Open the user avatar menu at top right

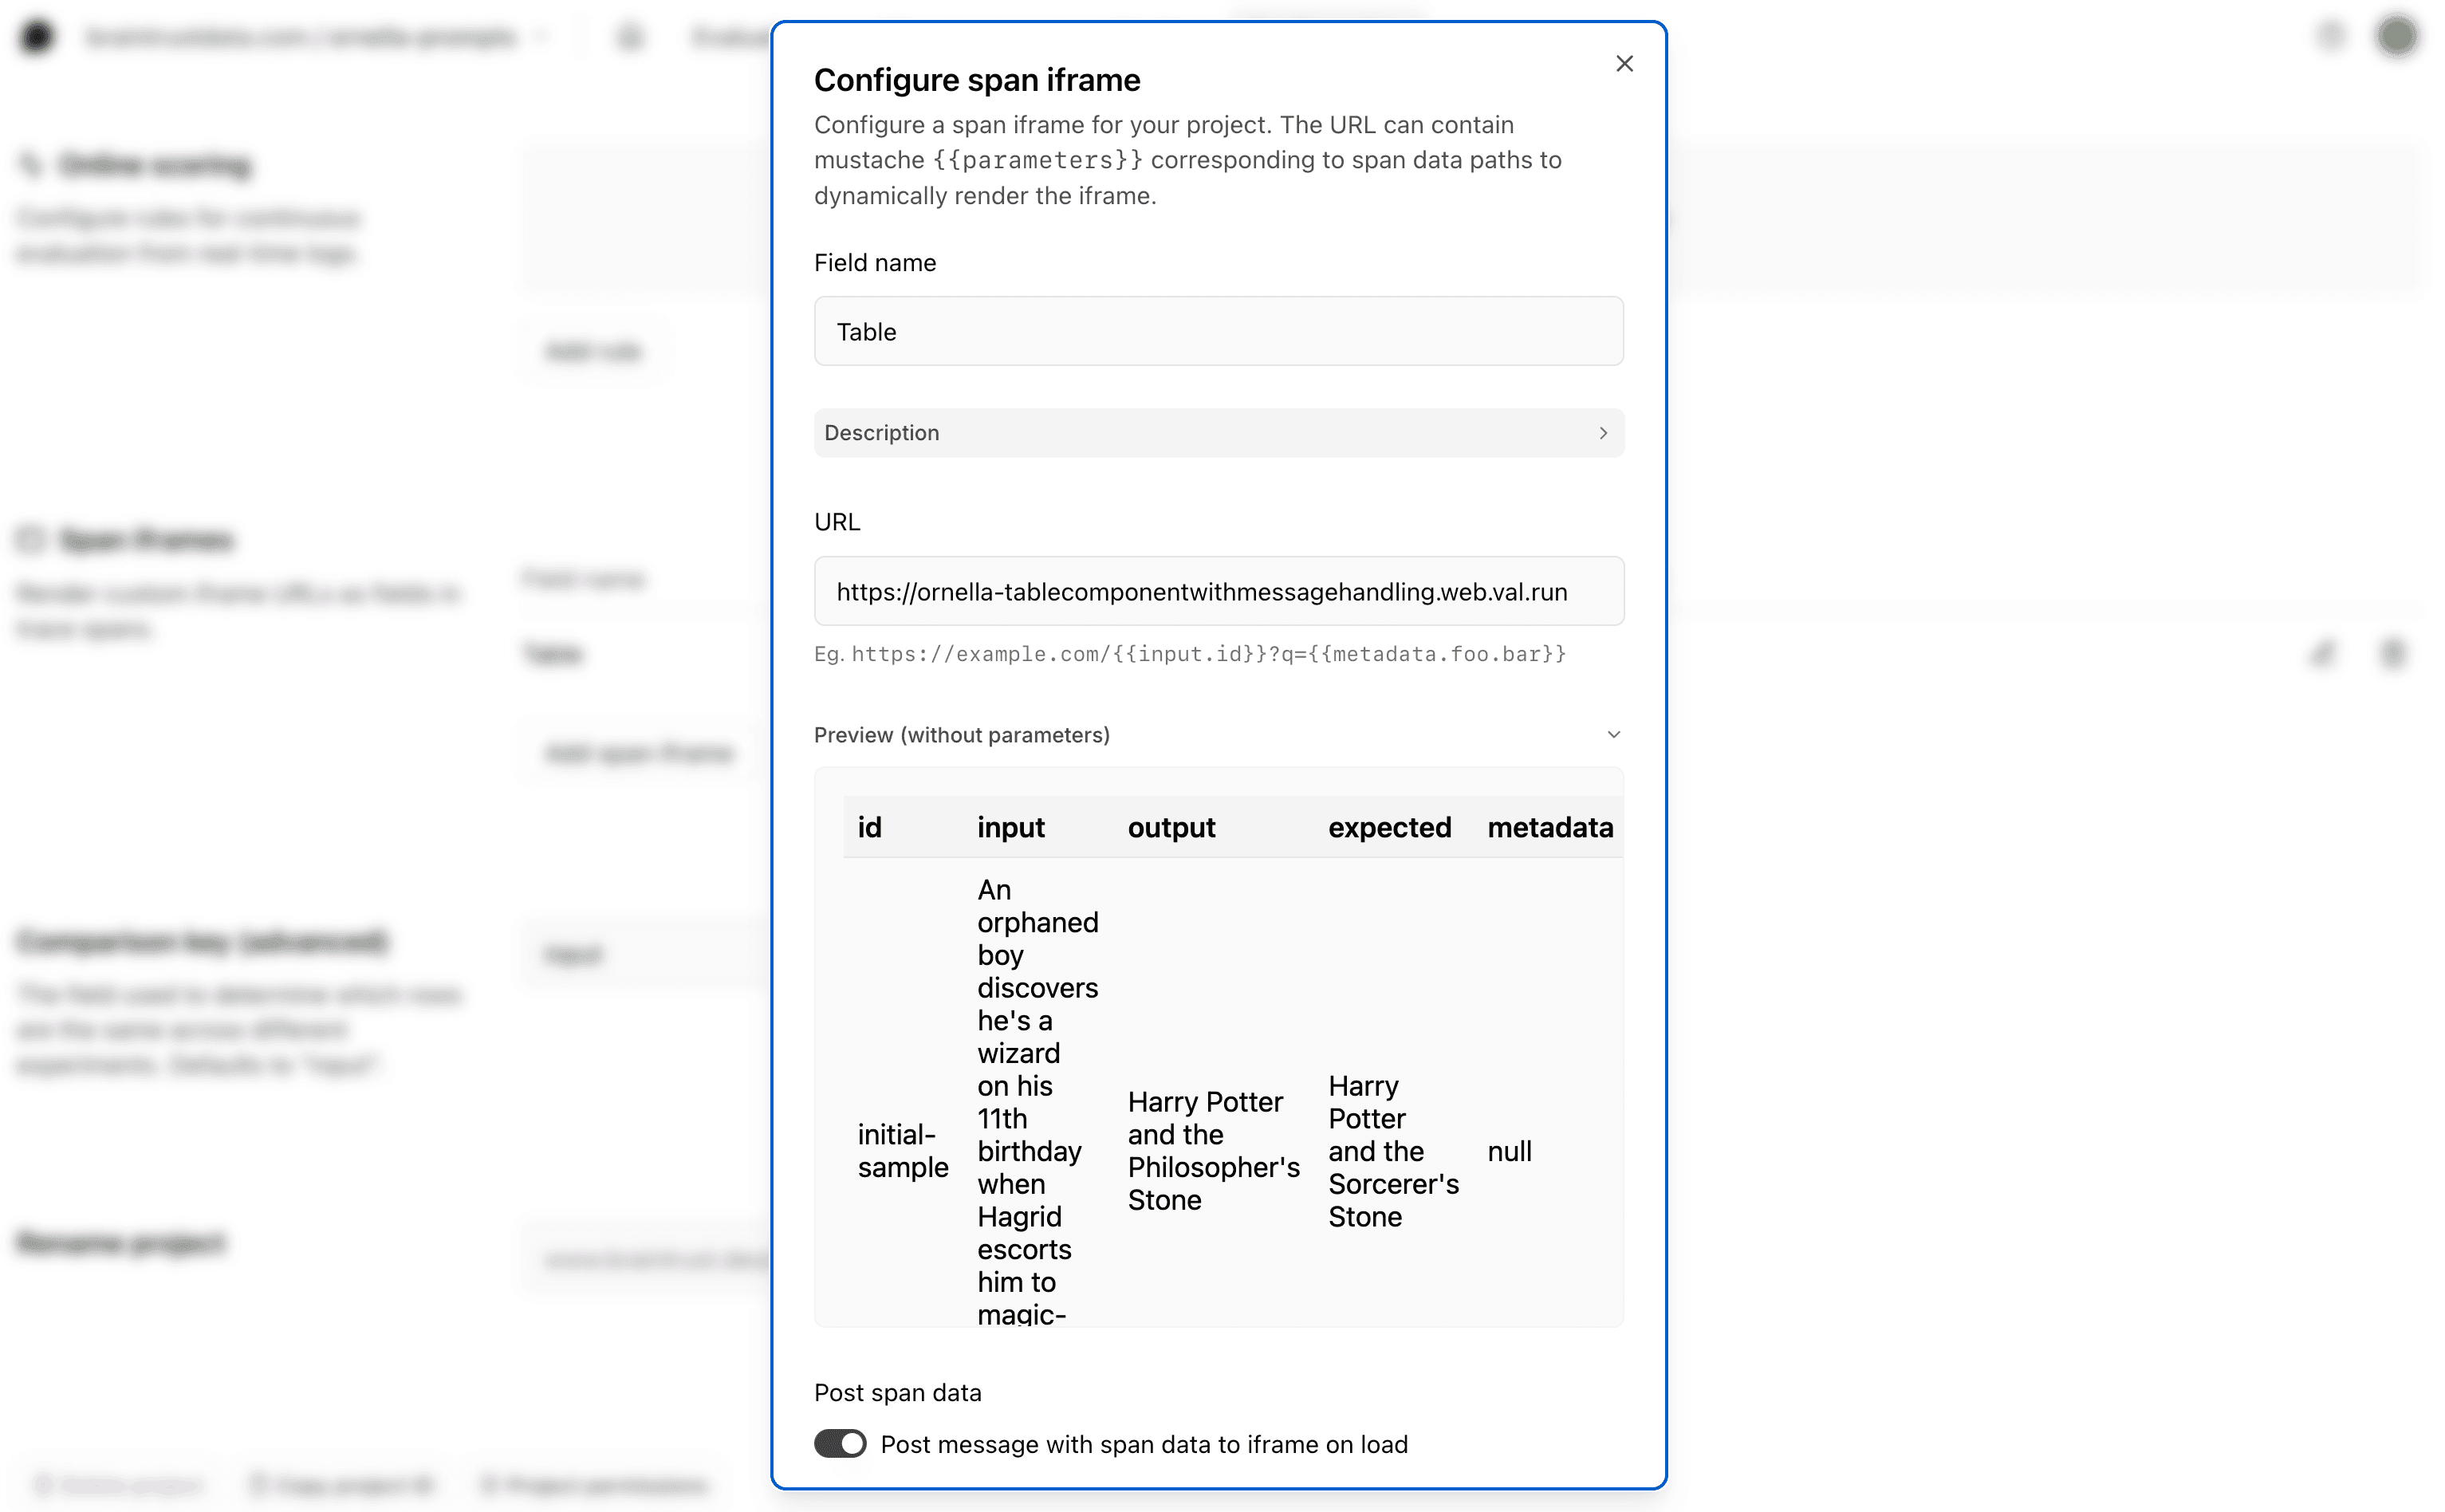tap(2397, 36)
